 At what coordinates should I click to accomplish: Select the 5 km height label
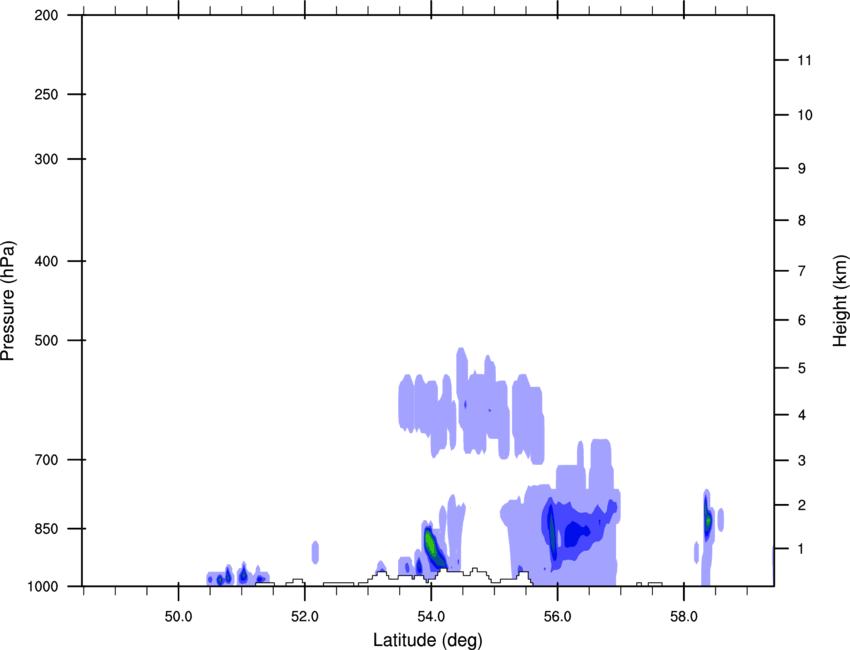[800, 369]
